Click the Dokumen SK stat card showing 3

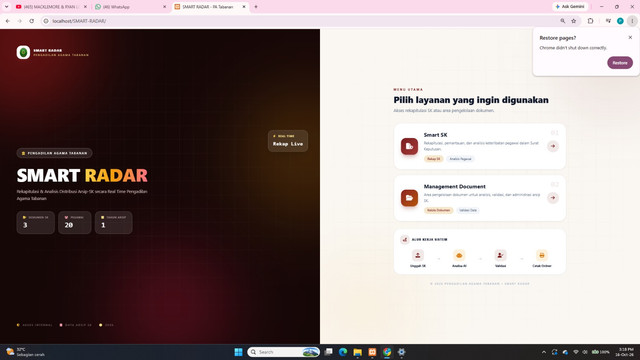(36, 222)
